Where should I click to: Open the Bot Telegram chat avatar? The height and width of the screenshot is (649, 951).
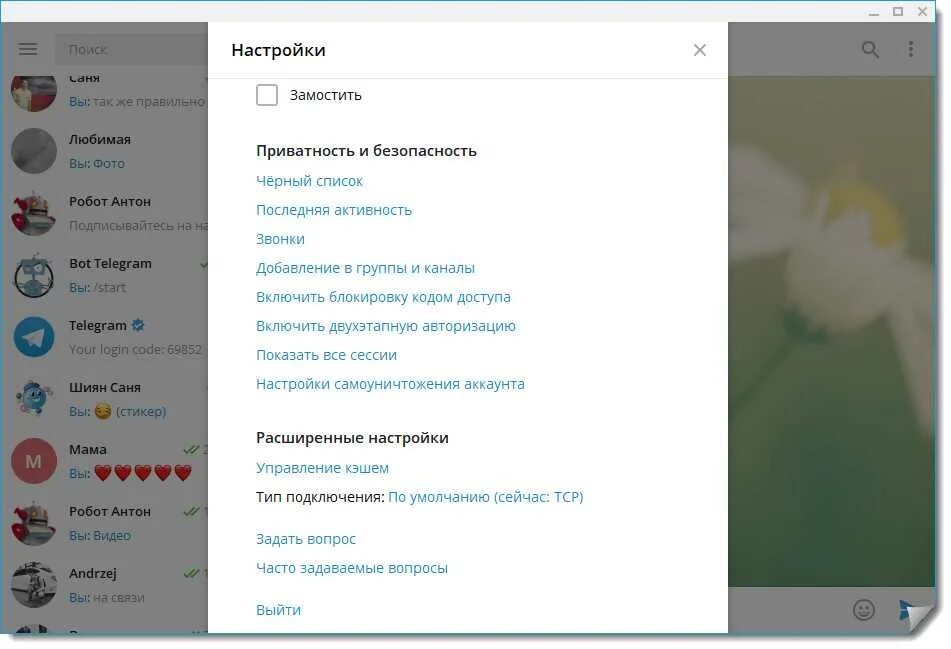pyautogui.click(x=33, y=275)
